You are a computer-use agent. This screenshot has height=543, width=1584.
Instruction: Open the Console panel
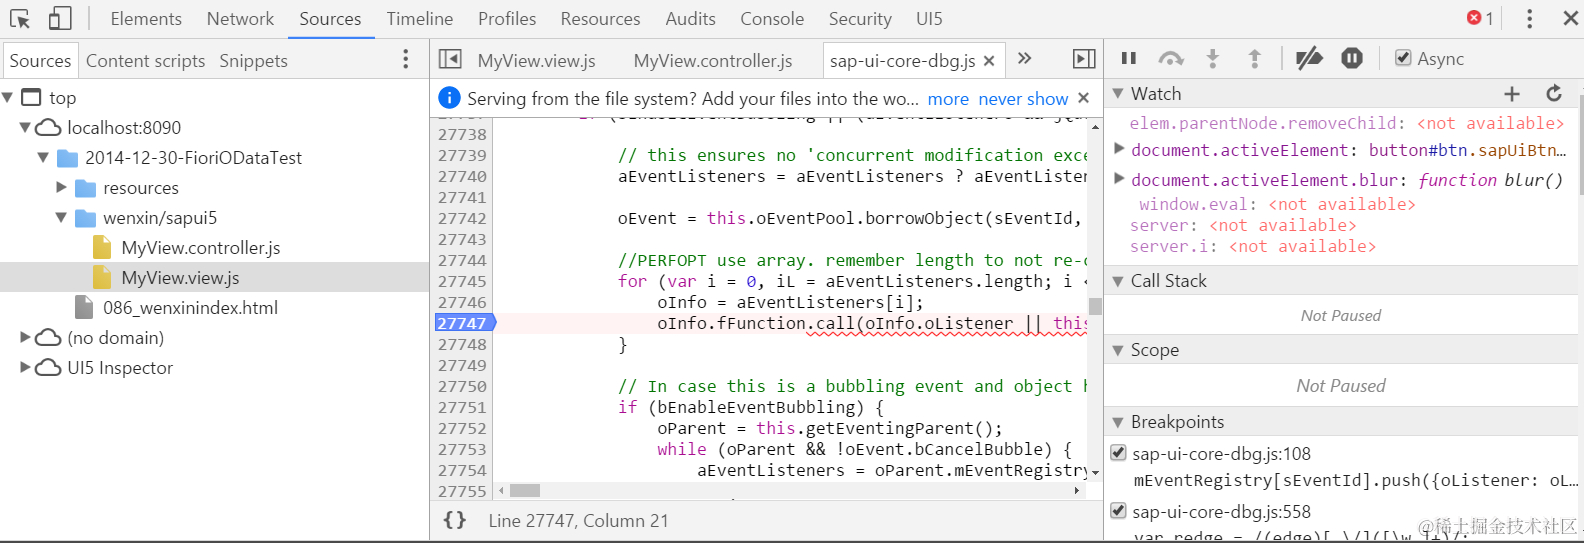coord(772,19)
